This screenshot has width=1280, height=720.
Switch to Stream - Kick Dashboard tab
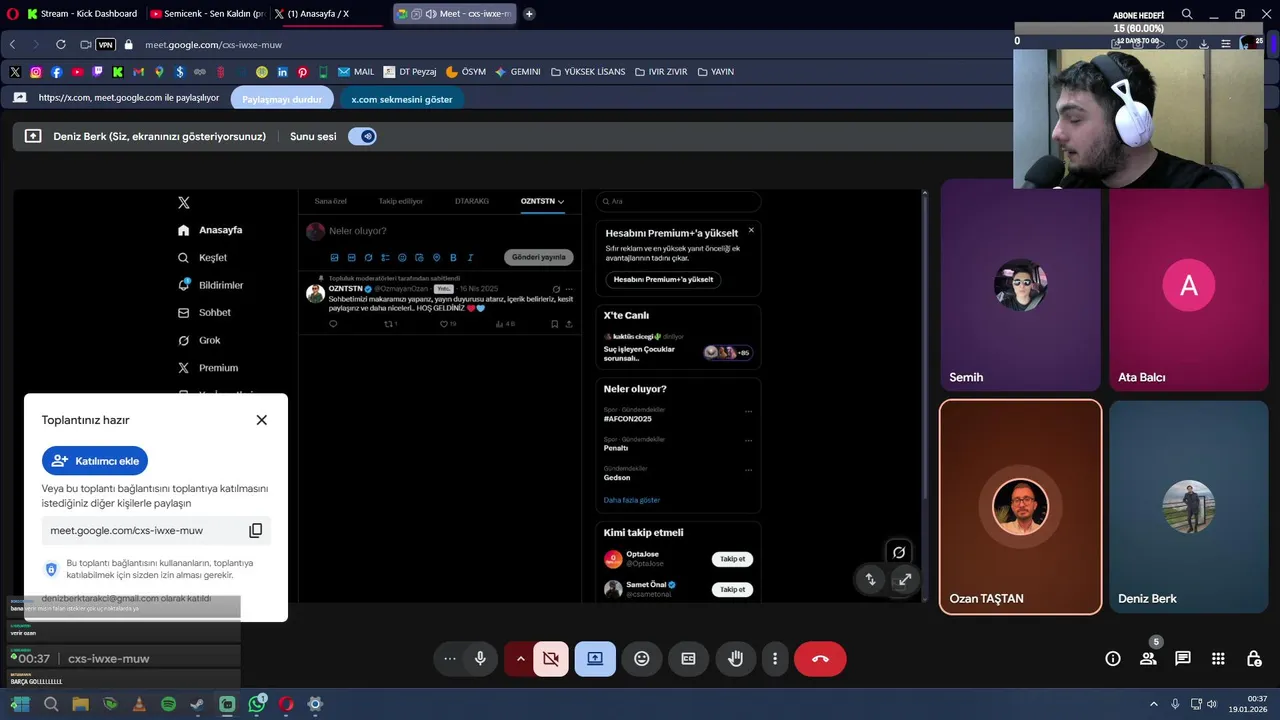point(82,14)
